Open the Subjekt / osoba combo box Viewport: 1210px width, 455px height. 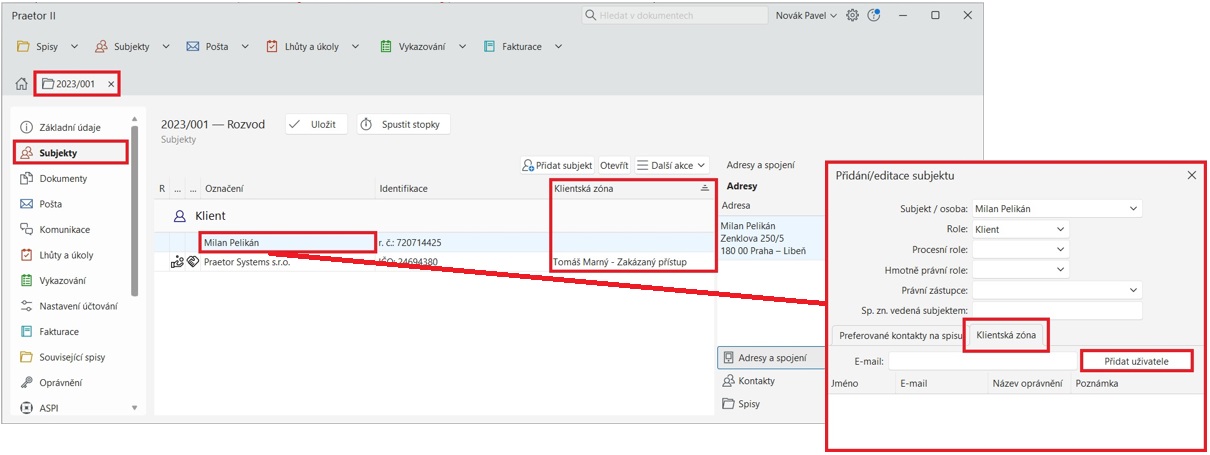pos(1056,209)
